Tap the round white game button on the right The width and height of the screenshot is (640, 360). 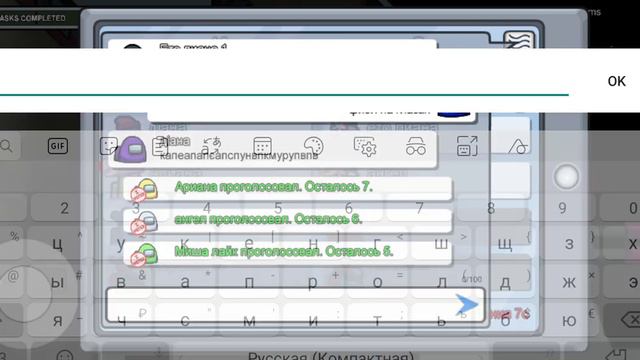[566, 177]
